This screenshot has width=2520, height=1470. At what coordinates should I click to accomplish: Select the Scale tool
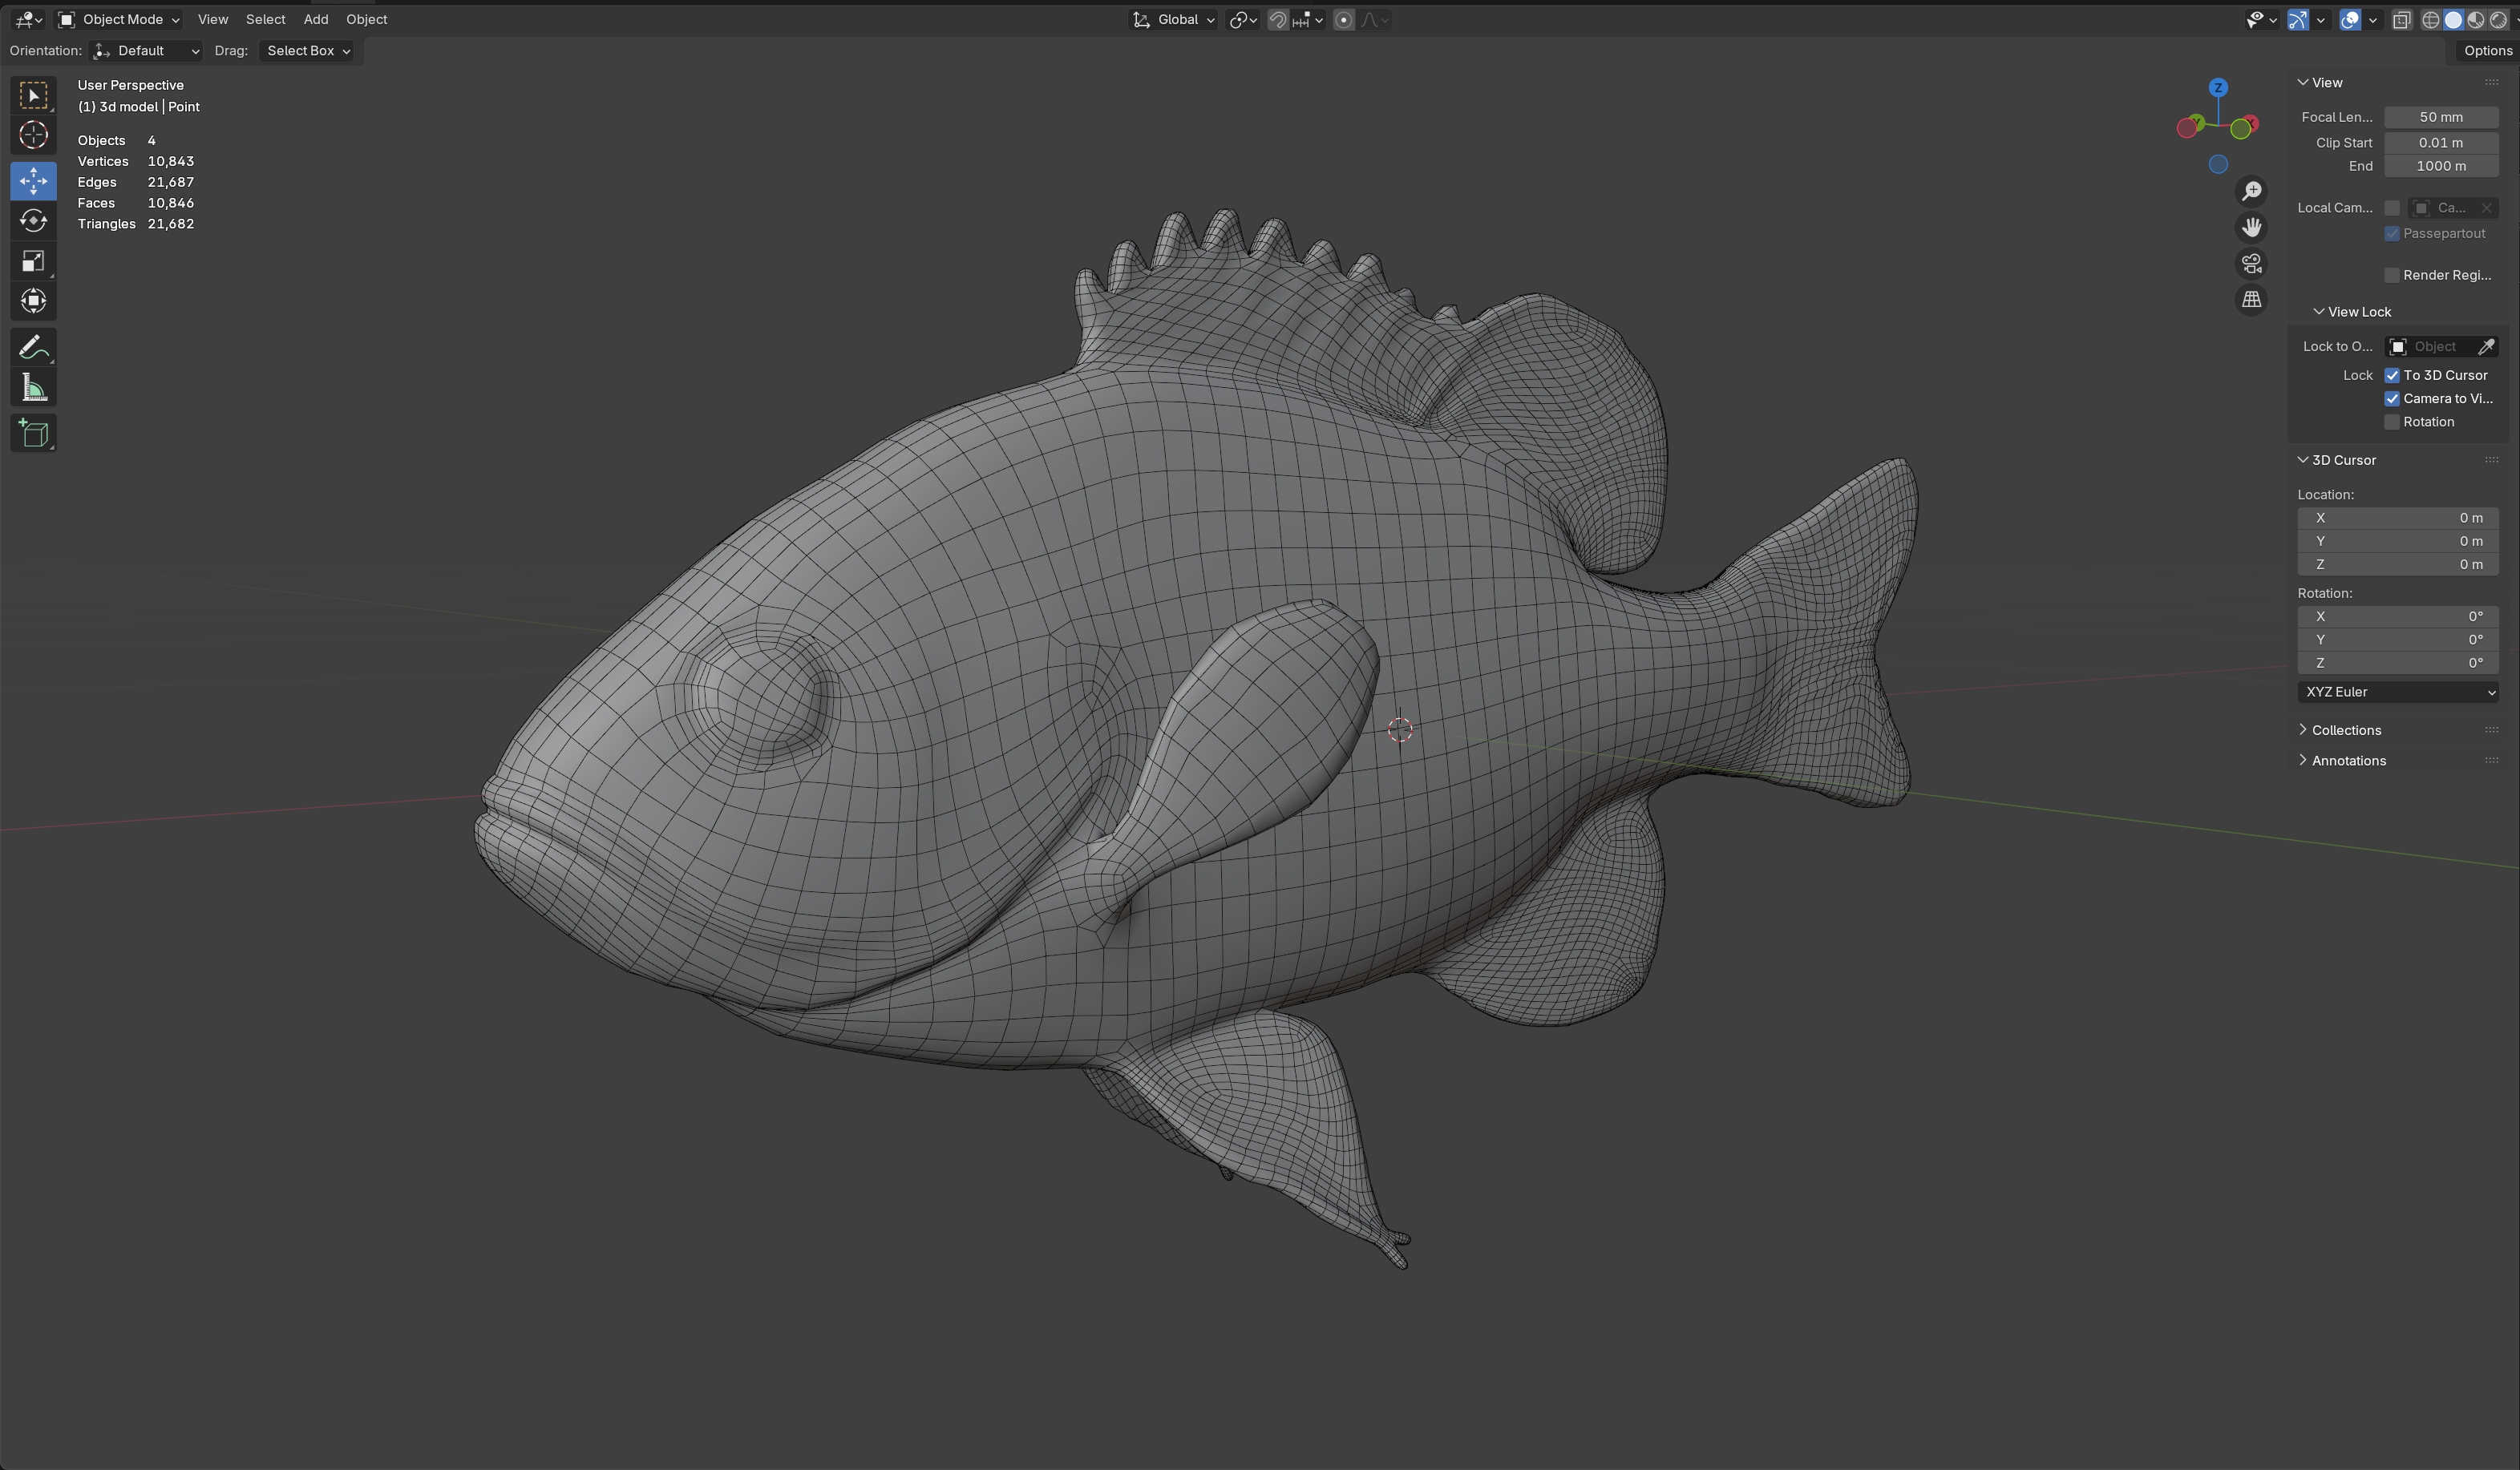coord(33,262)
